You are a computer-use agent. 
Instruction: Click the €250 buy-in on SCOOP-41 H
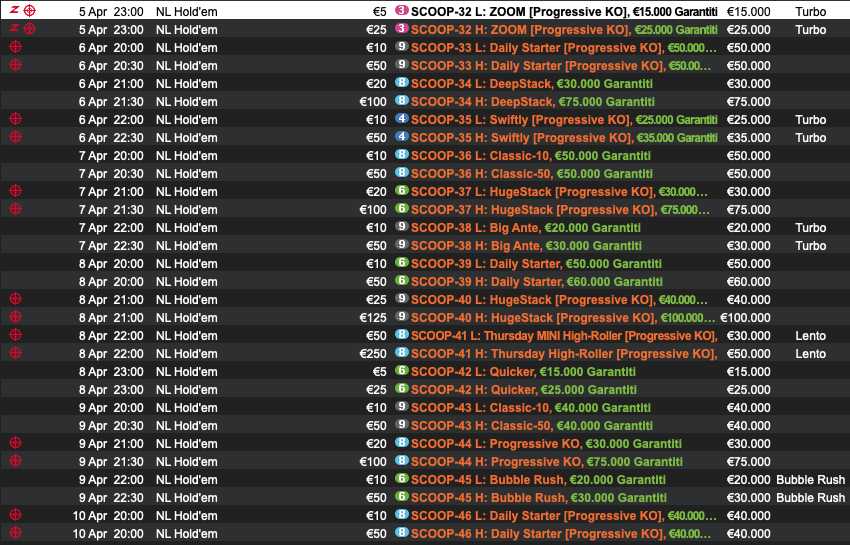pos(373,354)
